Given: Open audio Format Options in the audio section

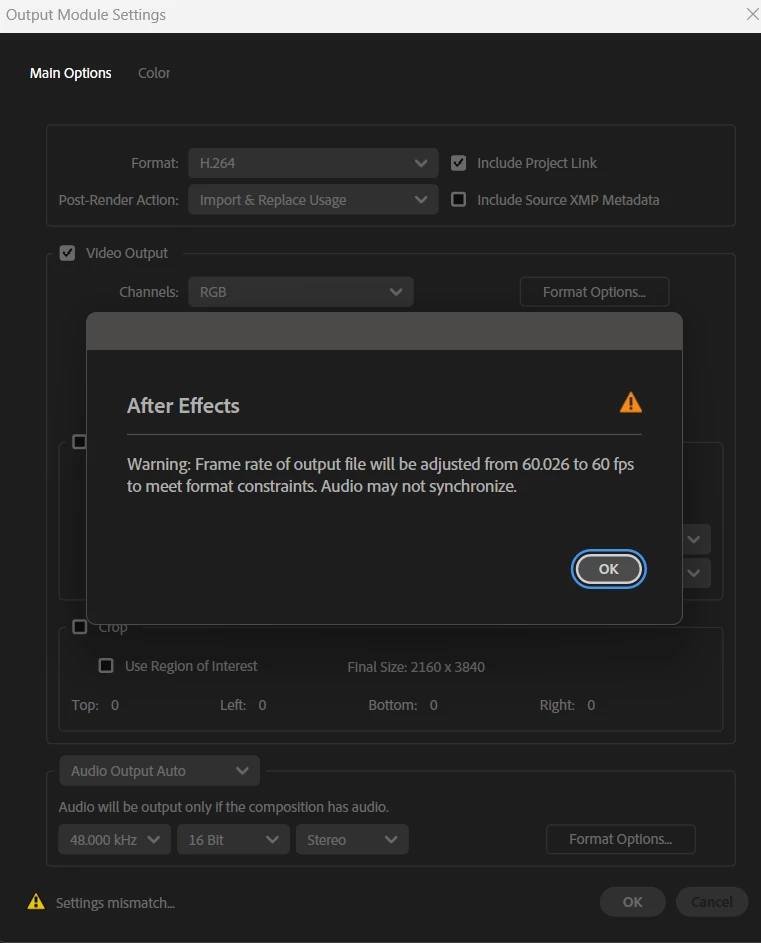Looking at the screenshot, I should [621, 839].
